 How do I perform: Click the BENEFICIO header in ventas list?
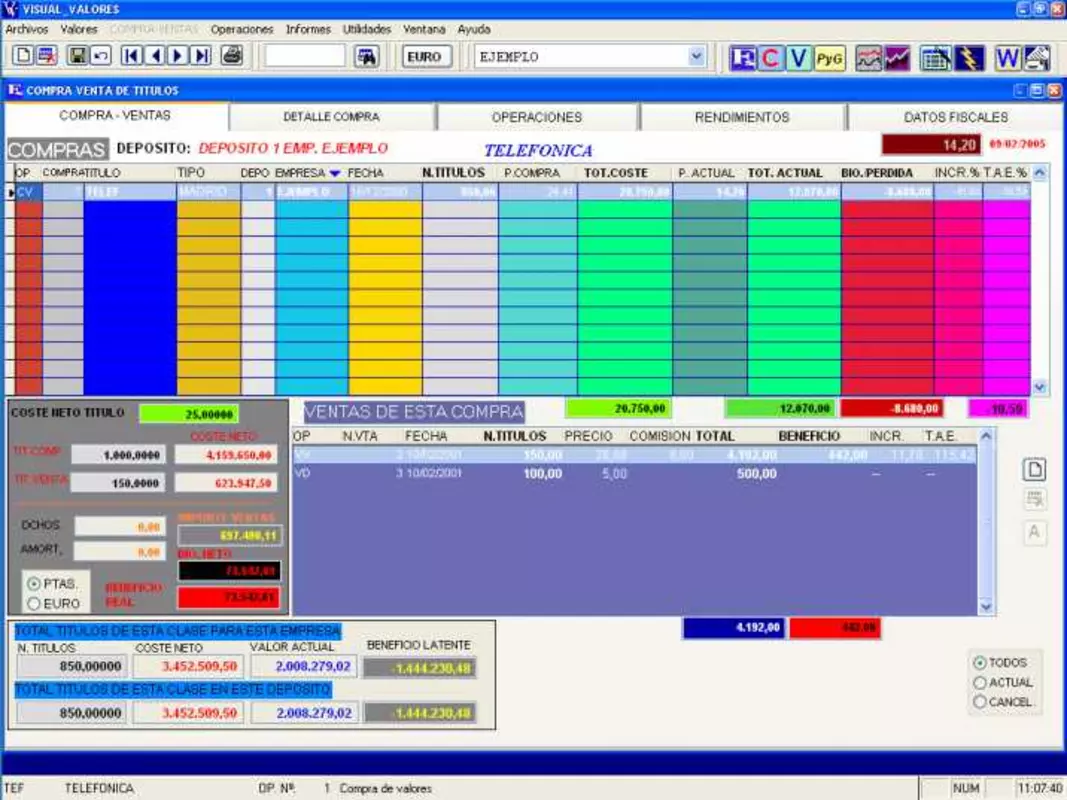pyautogui.click(x=809, y=436)
